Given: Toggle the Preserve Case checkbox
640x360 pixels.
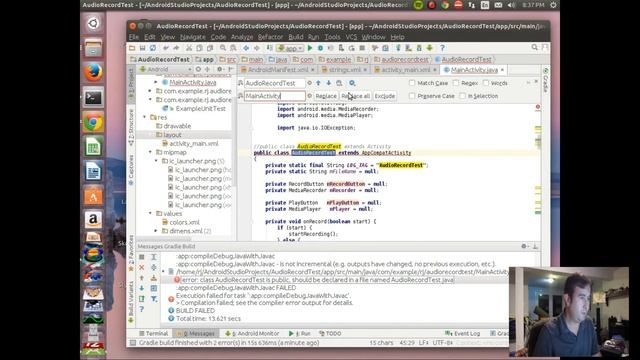Looking at the screenshot, I should pyautogui.click(x=412, y=96).
